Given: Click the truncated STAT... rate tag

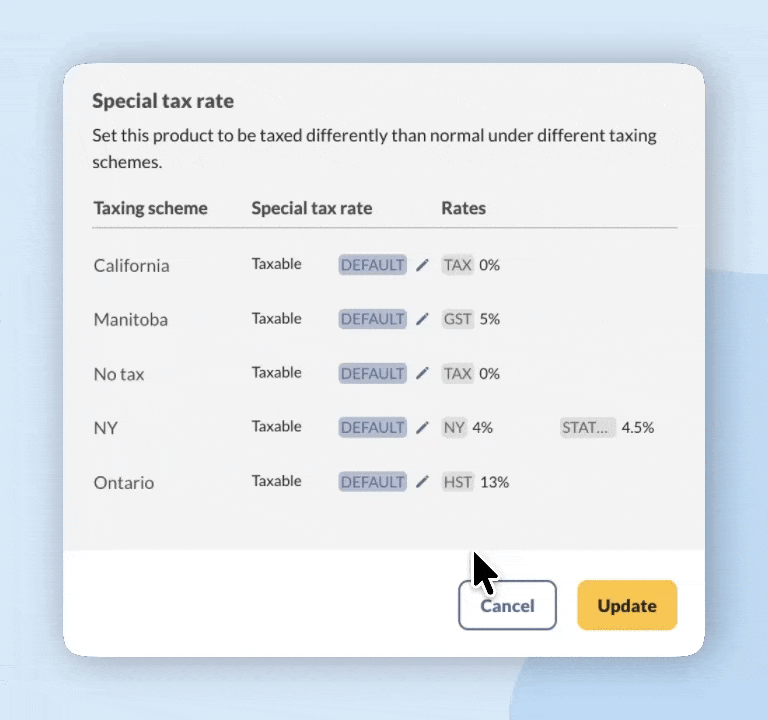Looking at the screenshot, I should [587, 427].
